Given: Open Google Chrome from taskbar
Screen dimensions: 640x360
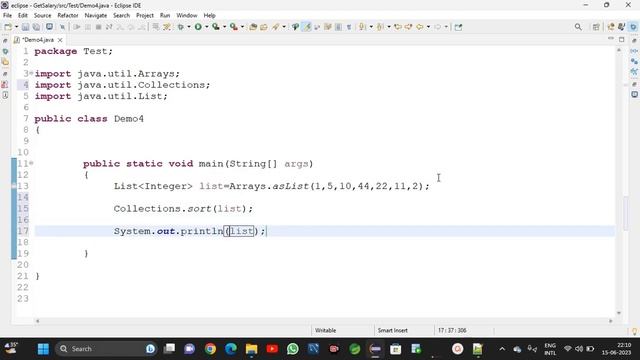Looking at the screenshot, I should coord(210,349).
